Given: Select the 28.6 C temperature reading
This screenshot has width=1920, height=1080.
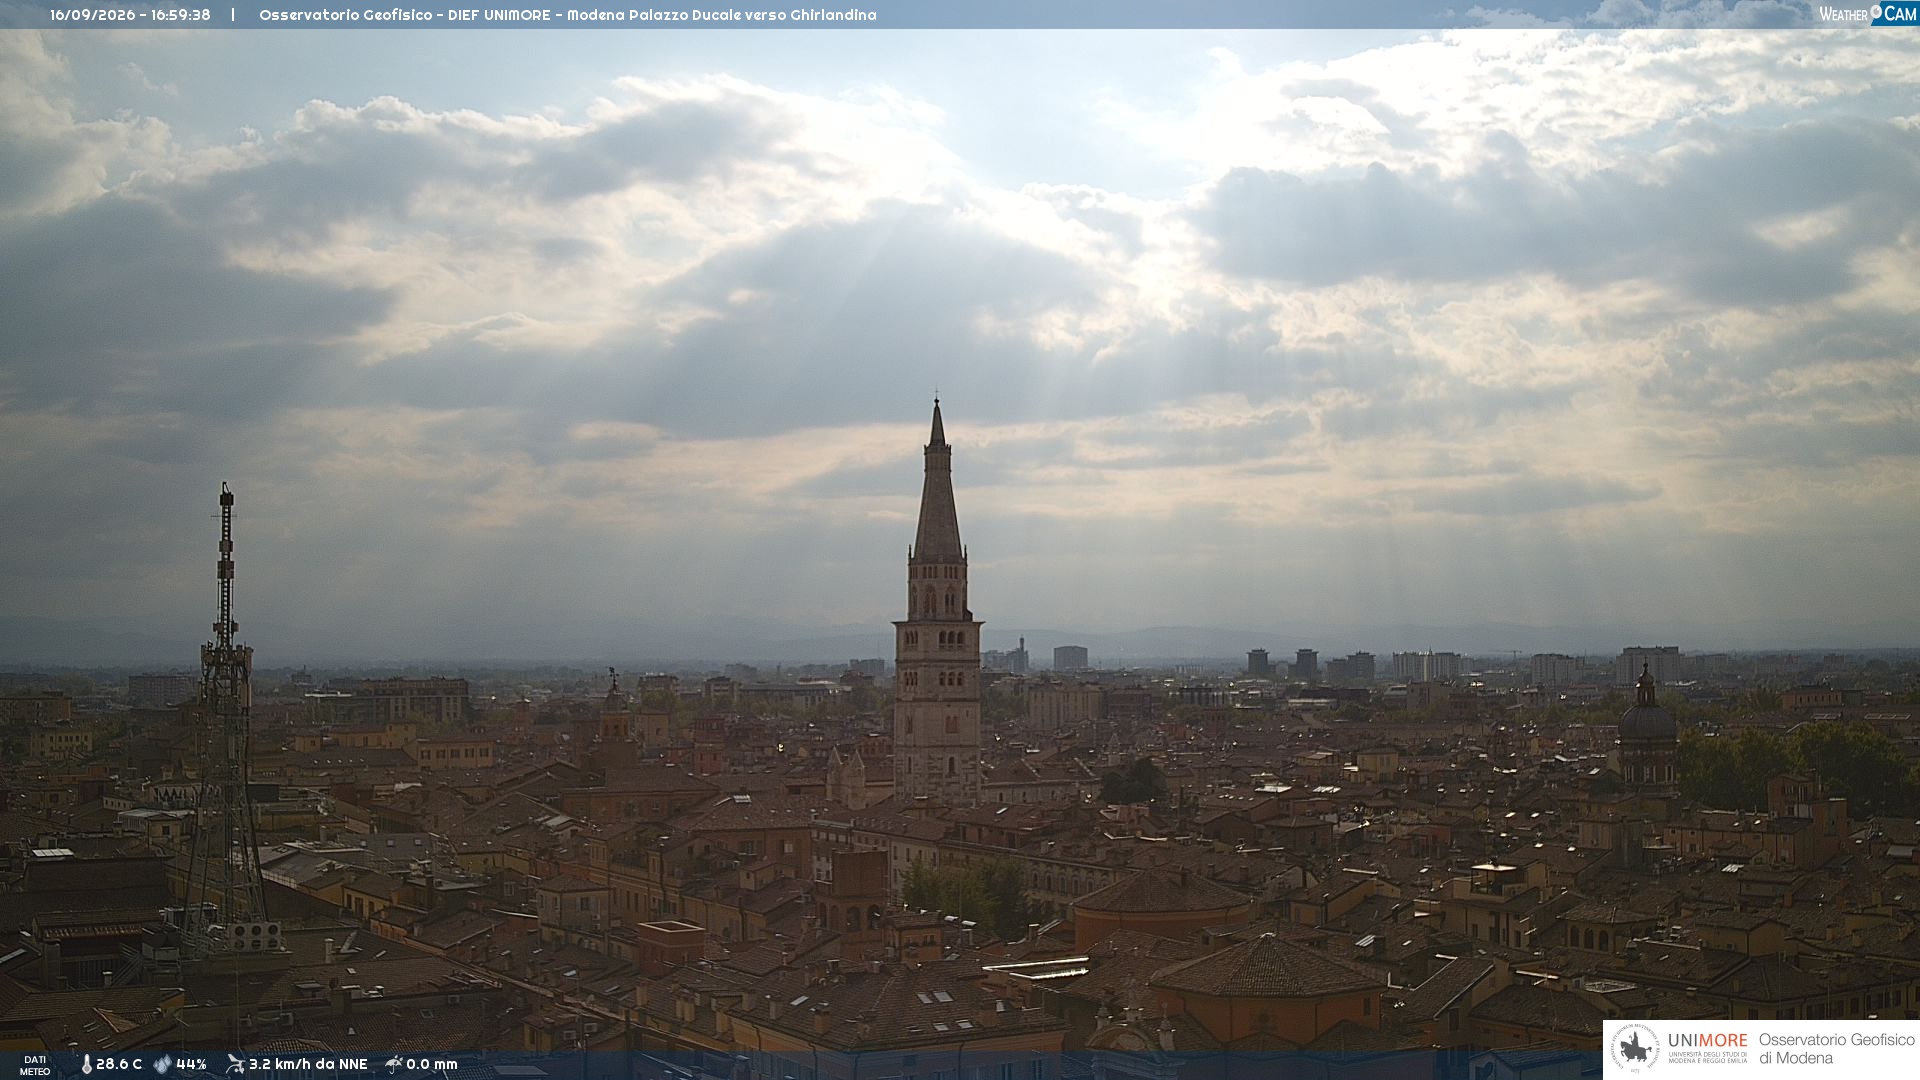Looking at the screenshot, I should [x=119, y=1064].
